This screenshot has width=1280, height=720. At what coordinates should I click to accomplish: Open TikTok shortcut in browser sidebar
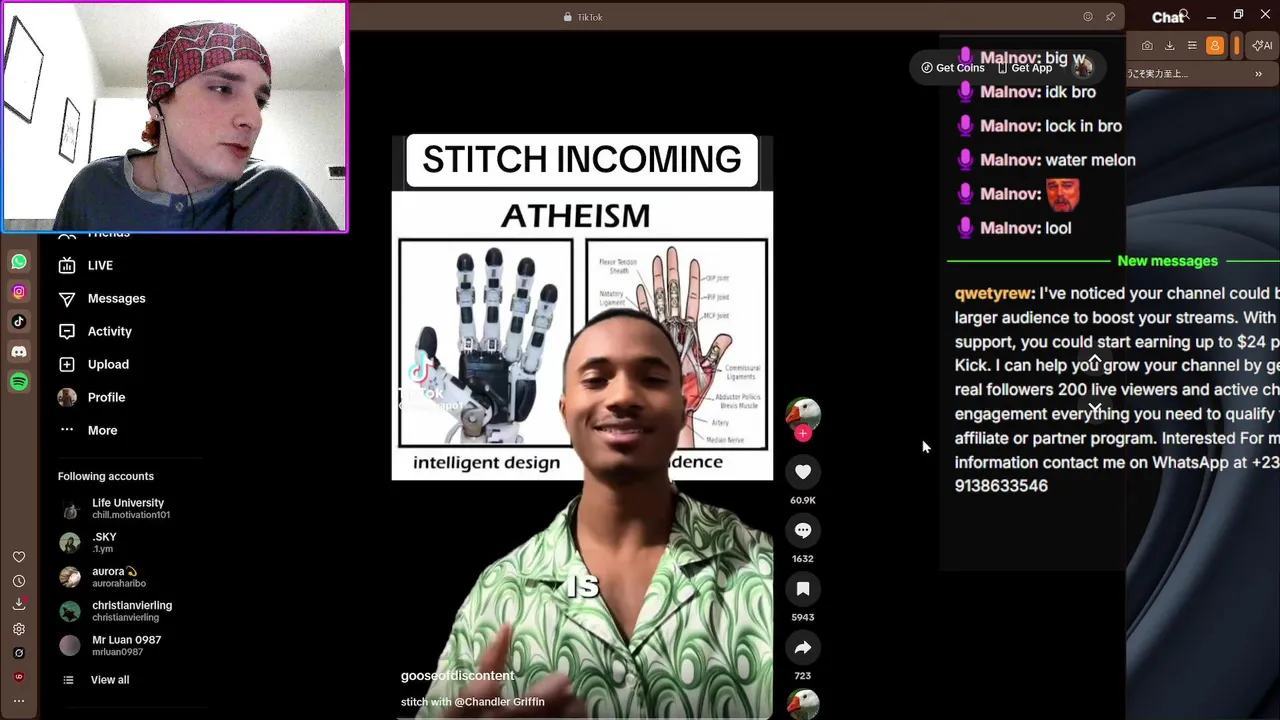[x=19, y=322]
